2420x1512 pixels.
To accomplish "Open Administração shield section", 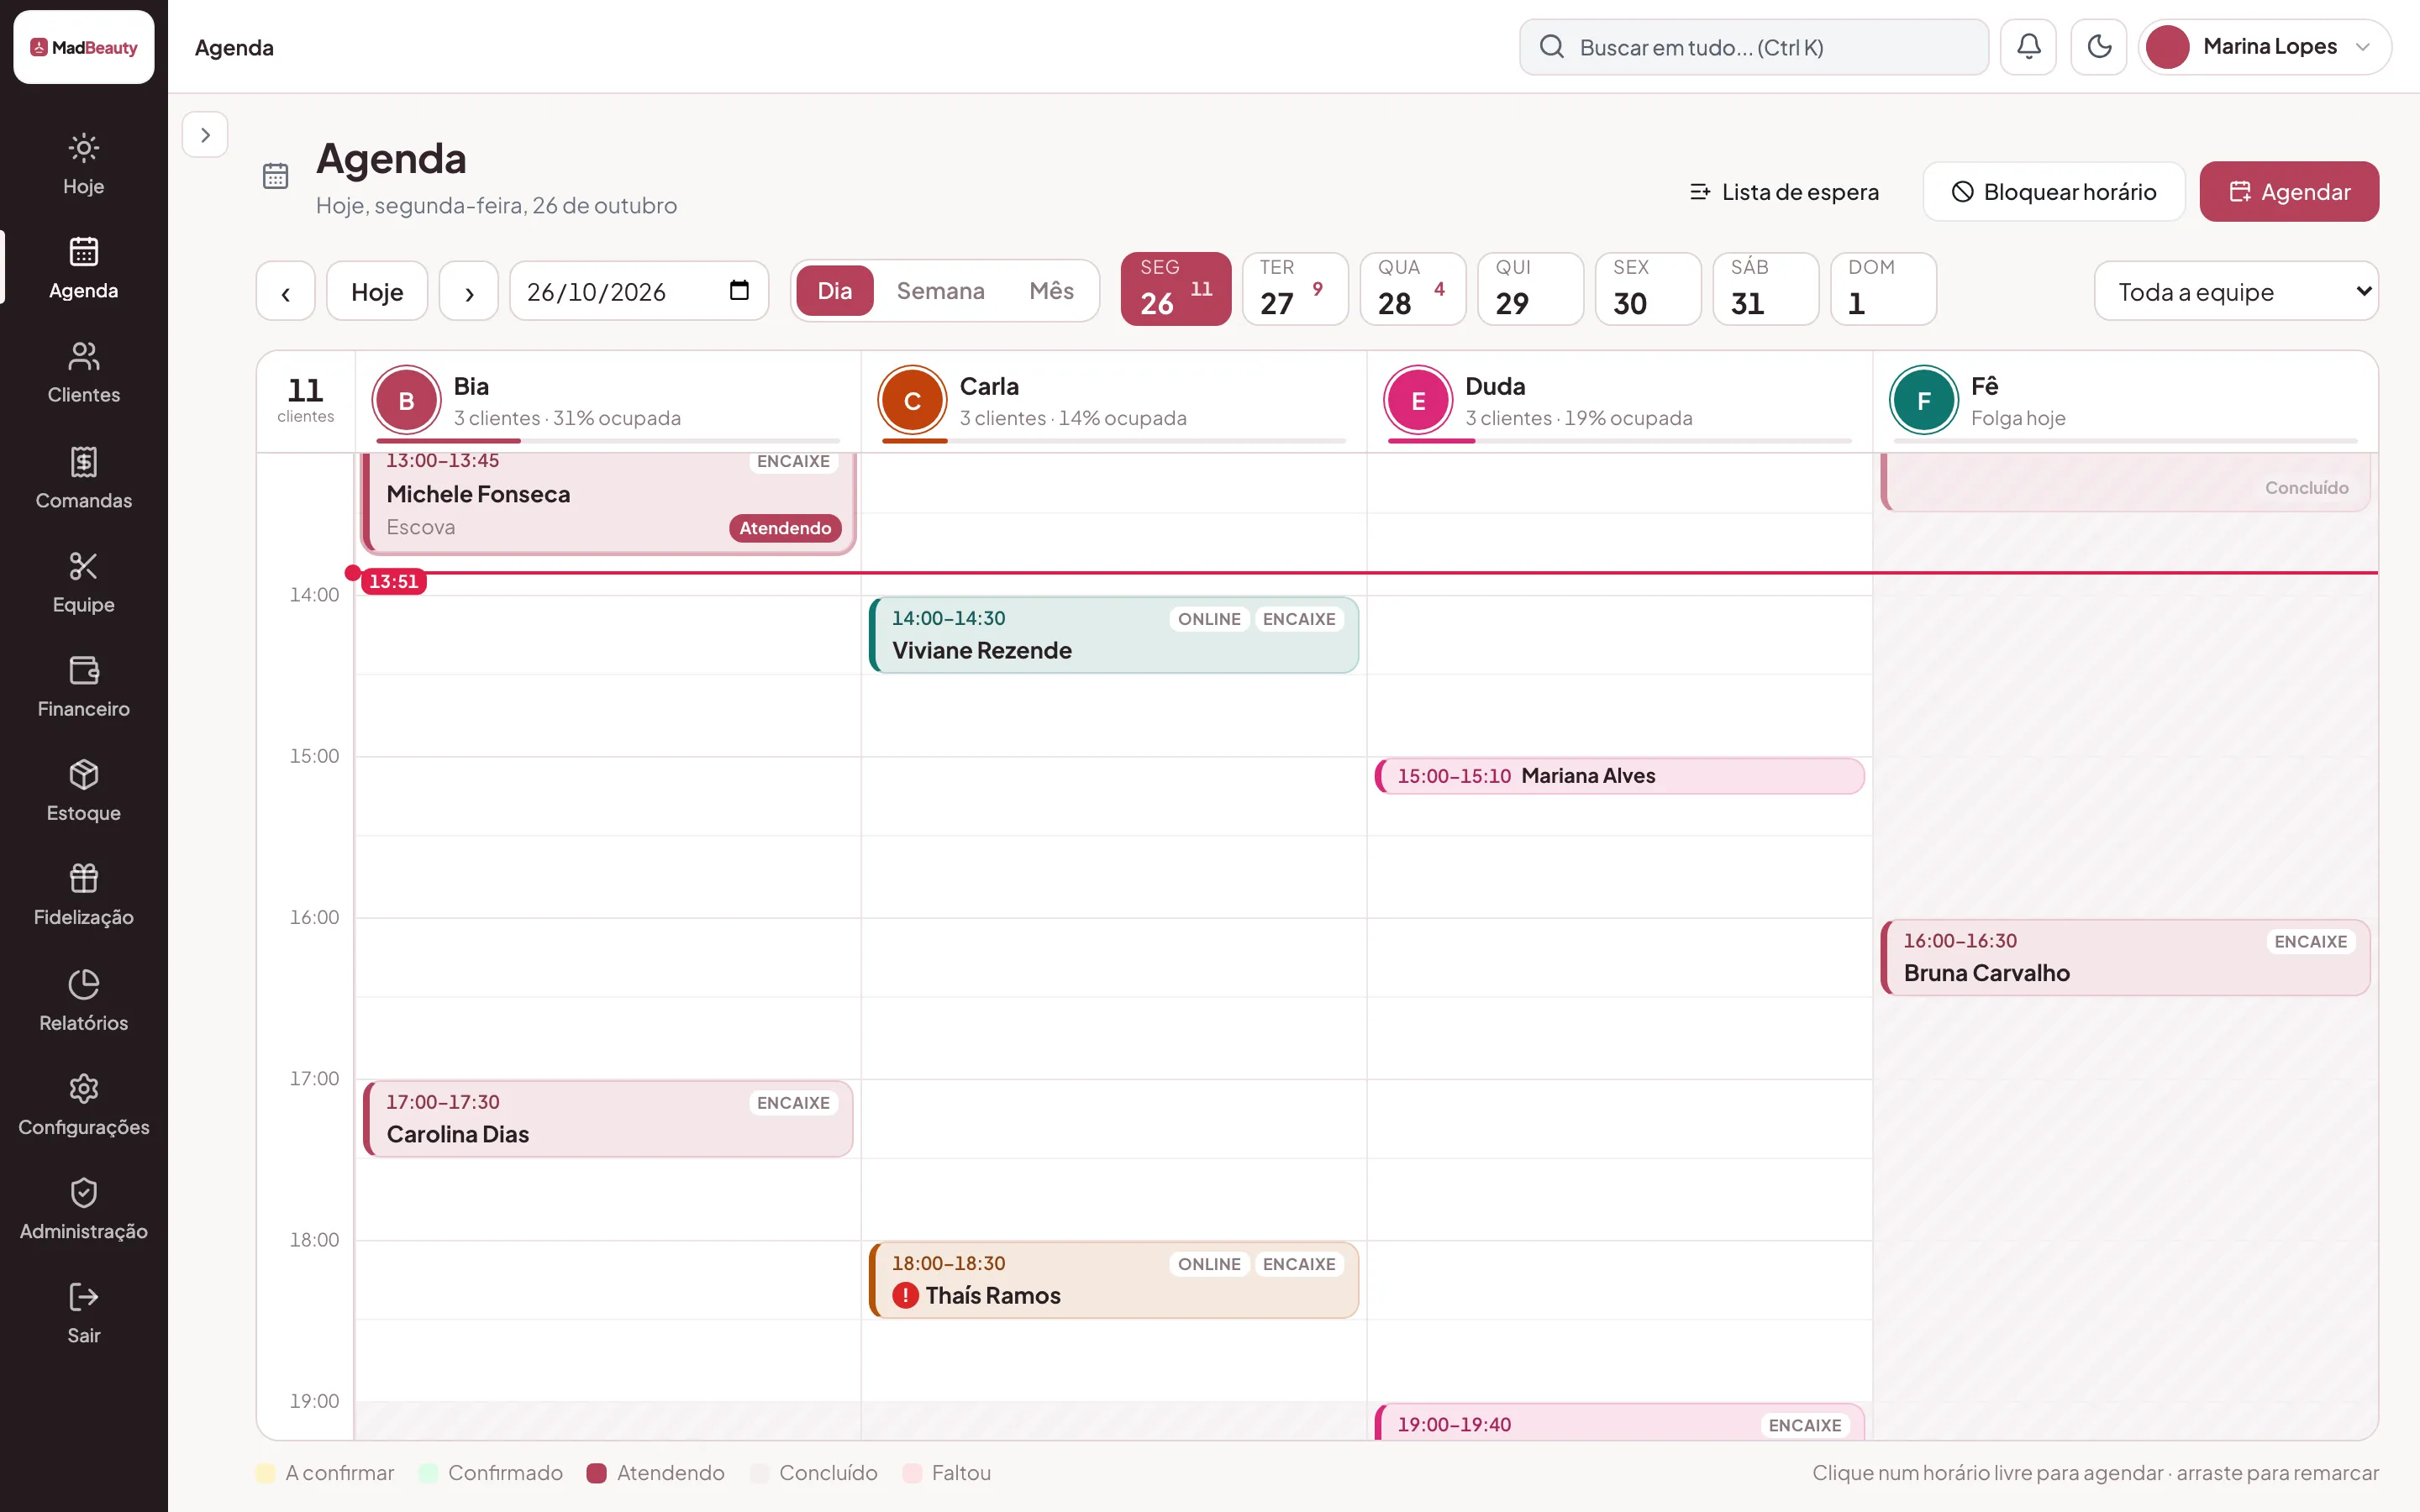I will [x=84, y=1209].
